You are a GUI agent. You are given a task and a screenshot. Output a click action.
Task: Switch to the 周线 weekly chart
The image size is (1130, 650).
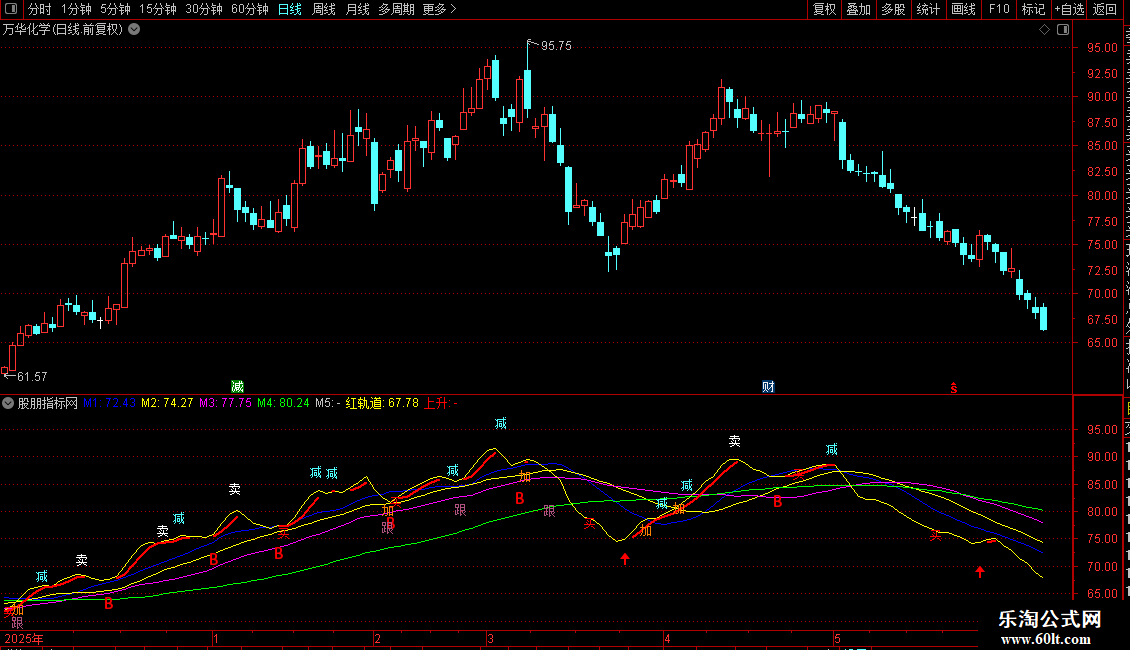coord(324,9)
